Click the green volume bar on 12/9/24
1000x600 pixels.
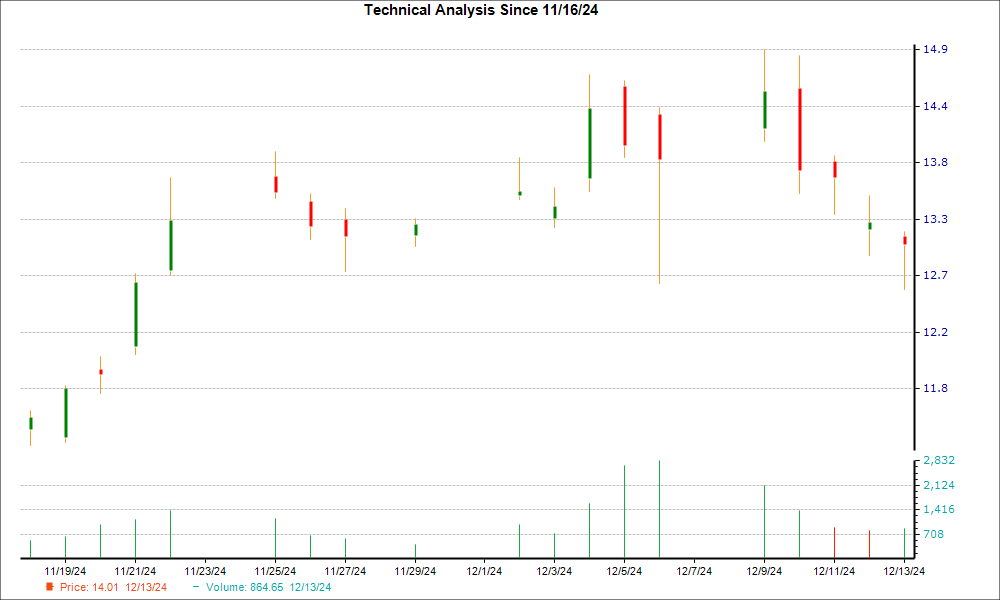coord(765,521)
